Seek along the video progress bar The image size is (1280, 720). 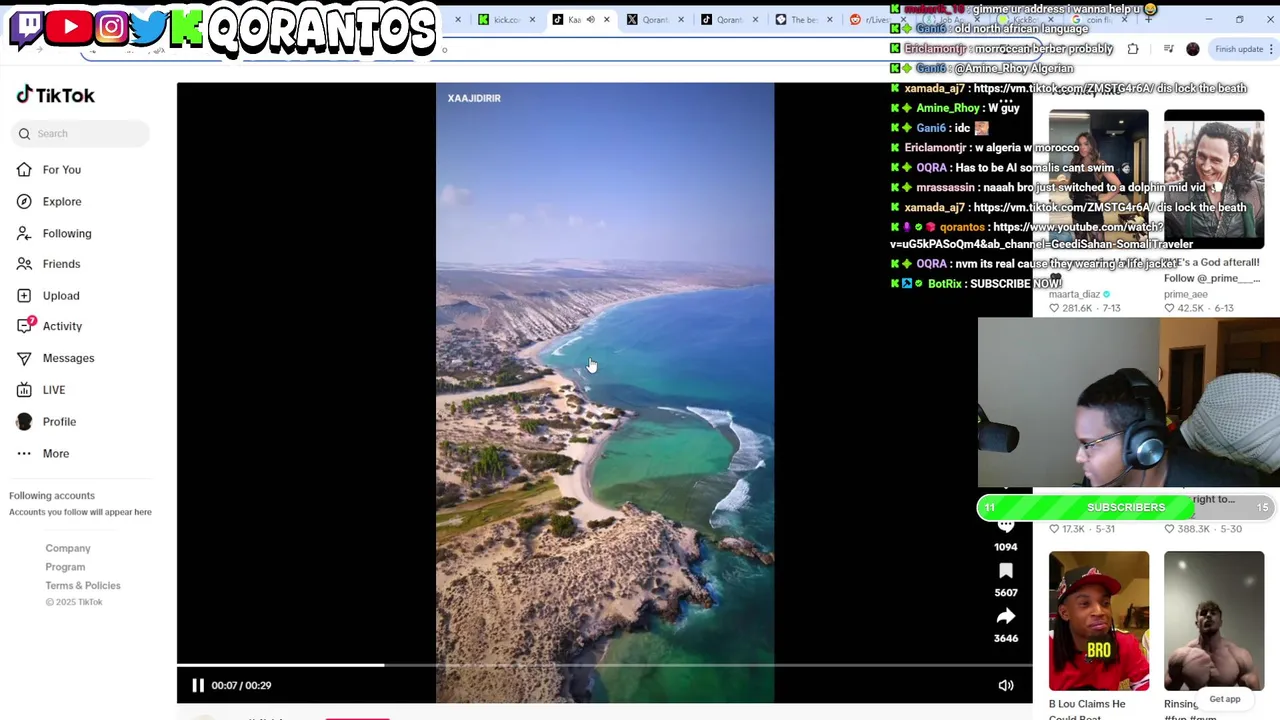point(604,665)
